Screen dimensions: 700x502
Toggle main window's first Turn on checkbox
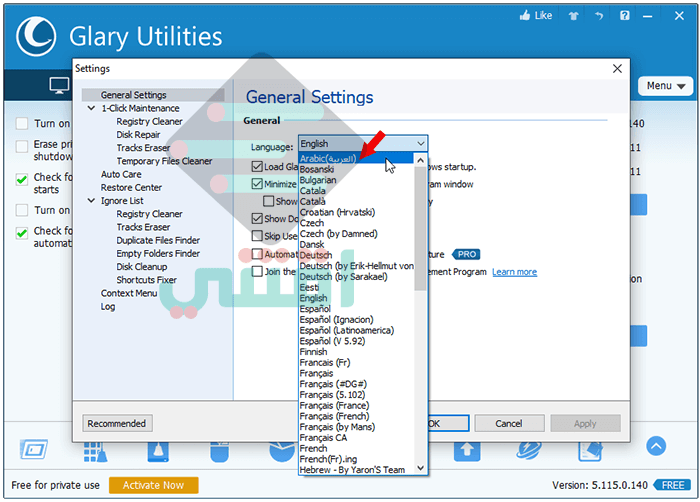(22, 124)
